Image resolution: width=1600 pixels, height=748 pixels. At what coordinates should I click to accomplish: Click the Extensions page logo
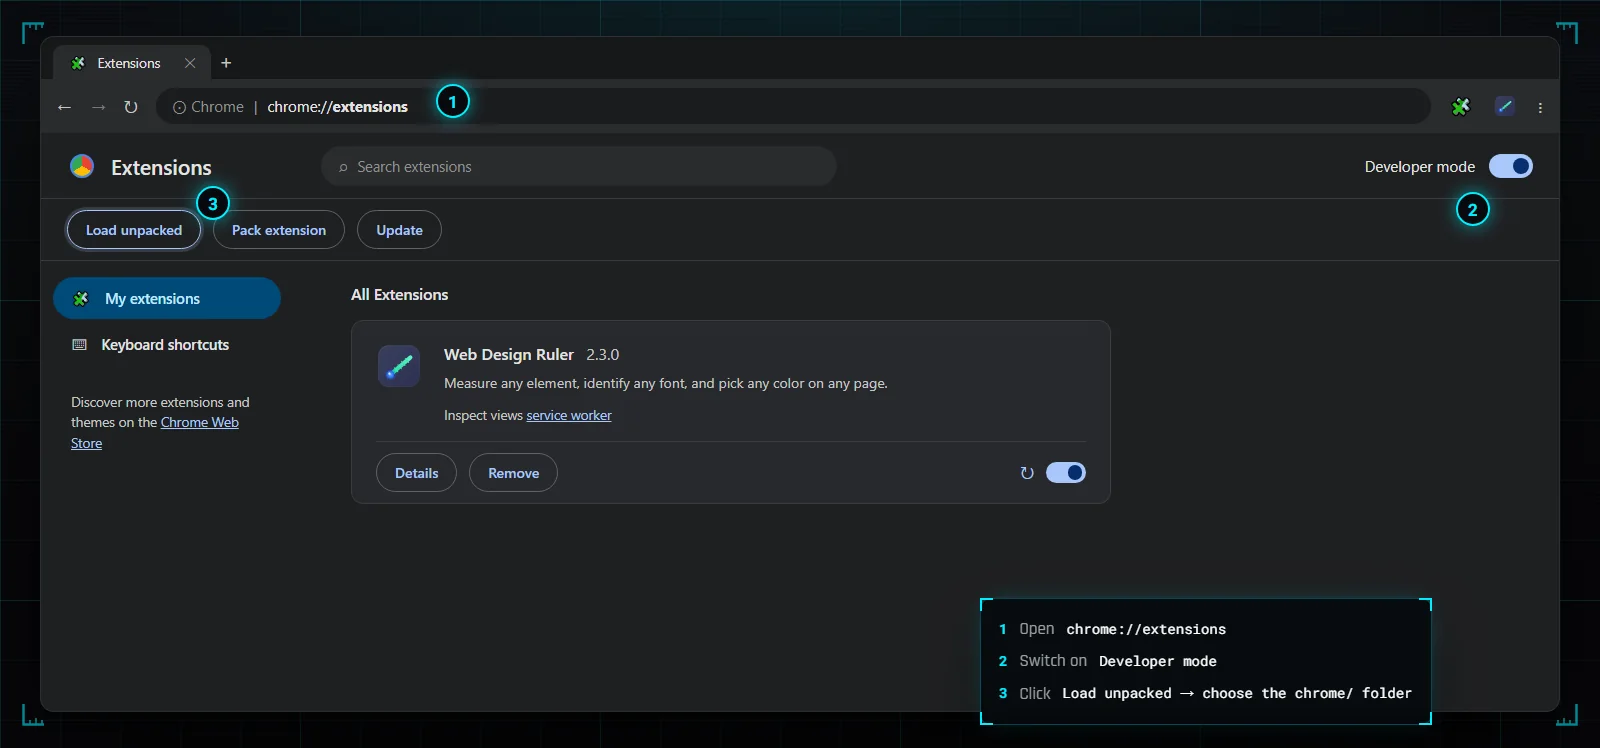(82, 166)
